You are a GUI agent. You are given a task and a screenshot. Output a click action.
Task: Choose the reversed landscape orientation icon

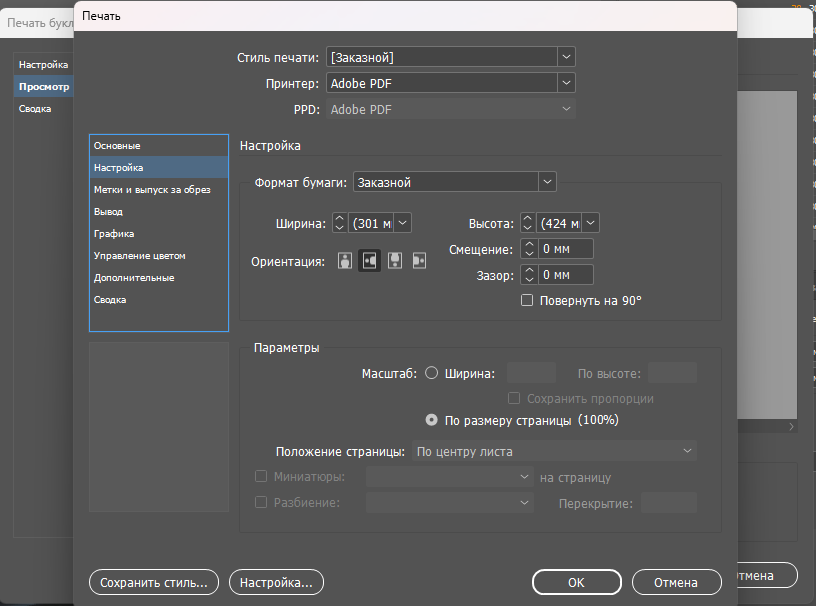(419, 261)
